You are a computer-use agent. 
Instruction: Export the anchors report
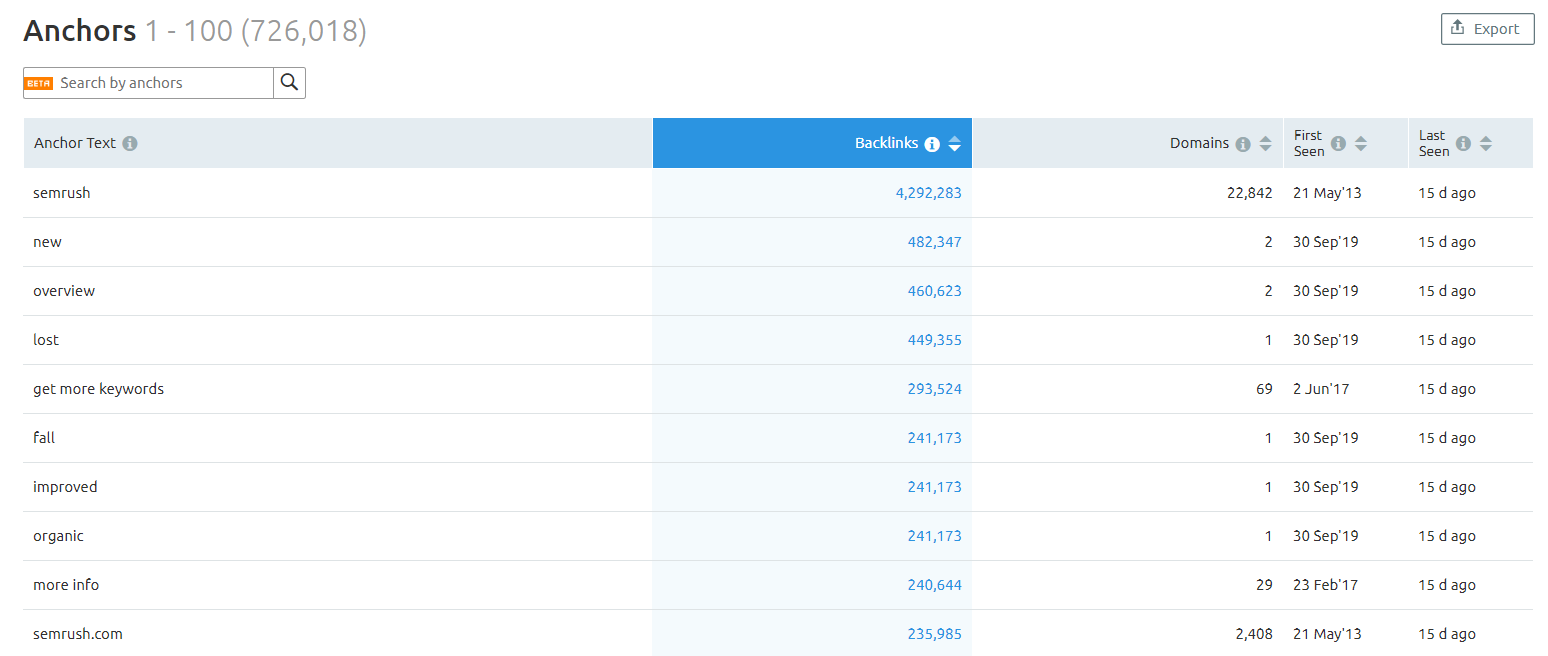click(x=1487, y=29)
